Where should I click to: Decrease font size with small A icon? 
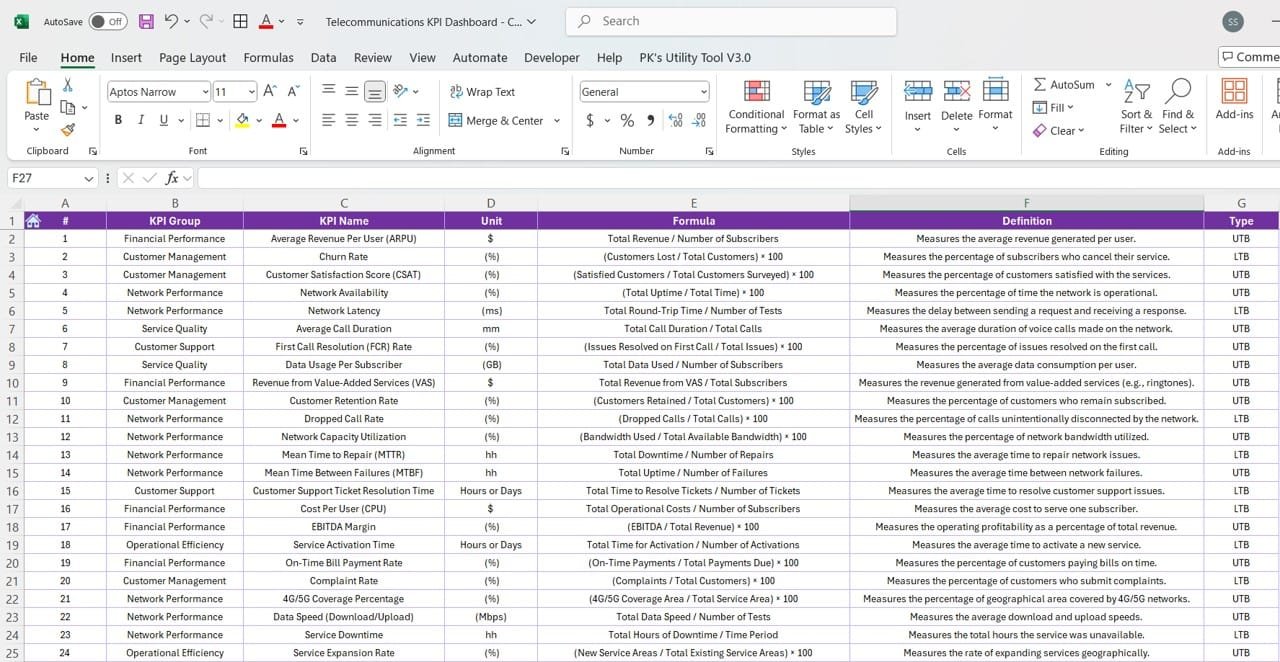tap(293, 91)
